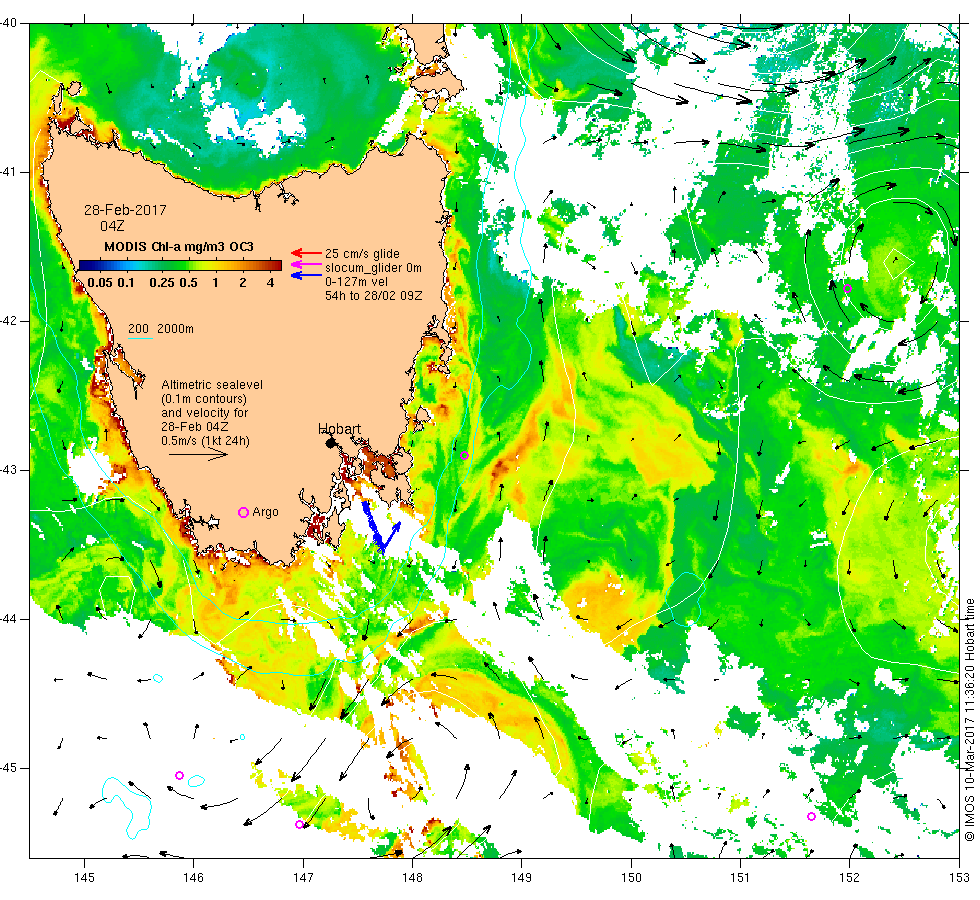Click the '25 cm/s glide' legend text
Viewport: 980px width, 900px height.
click(362, 254)
